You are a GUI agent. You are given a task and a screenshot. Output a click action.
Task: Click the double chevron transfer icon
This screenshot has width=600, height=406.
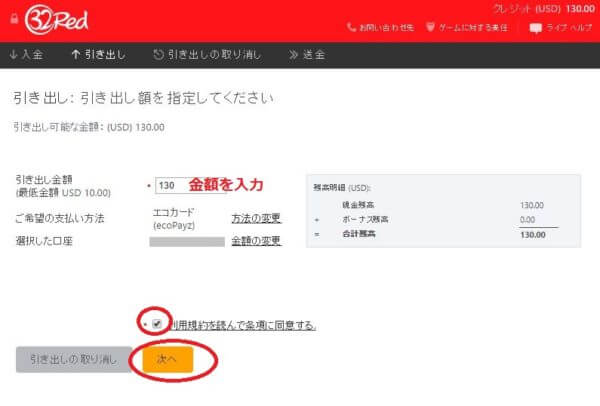293,55
